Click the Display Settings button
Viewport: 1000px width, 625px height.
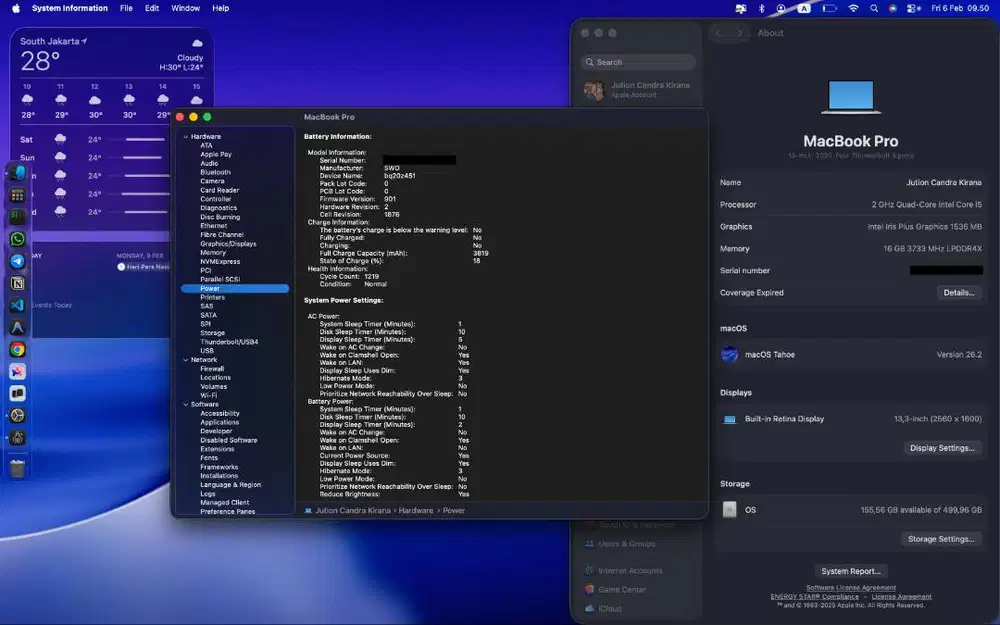click(942, 448)
